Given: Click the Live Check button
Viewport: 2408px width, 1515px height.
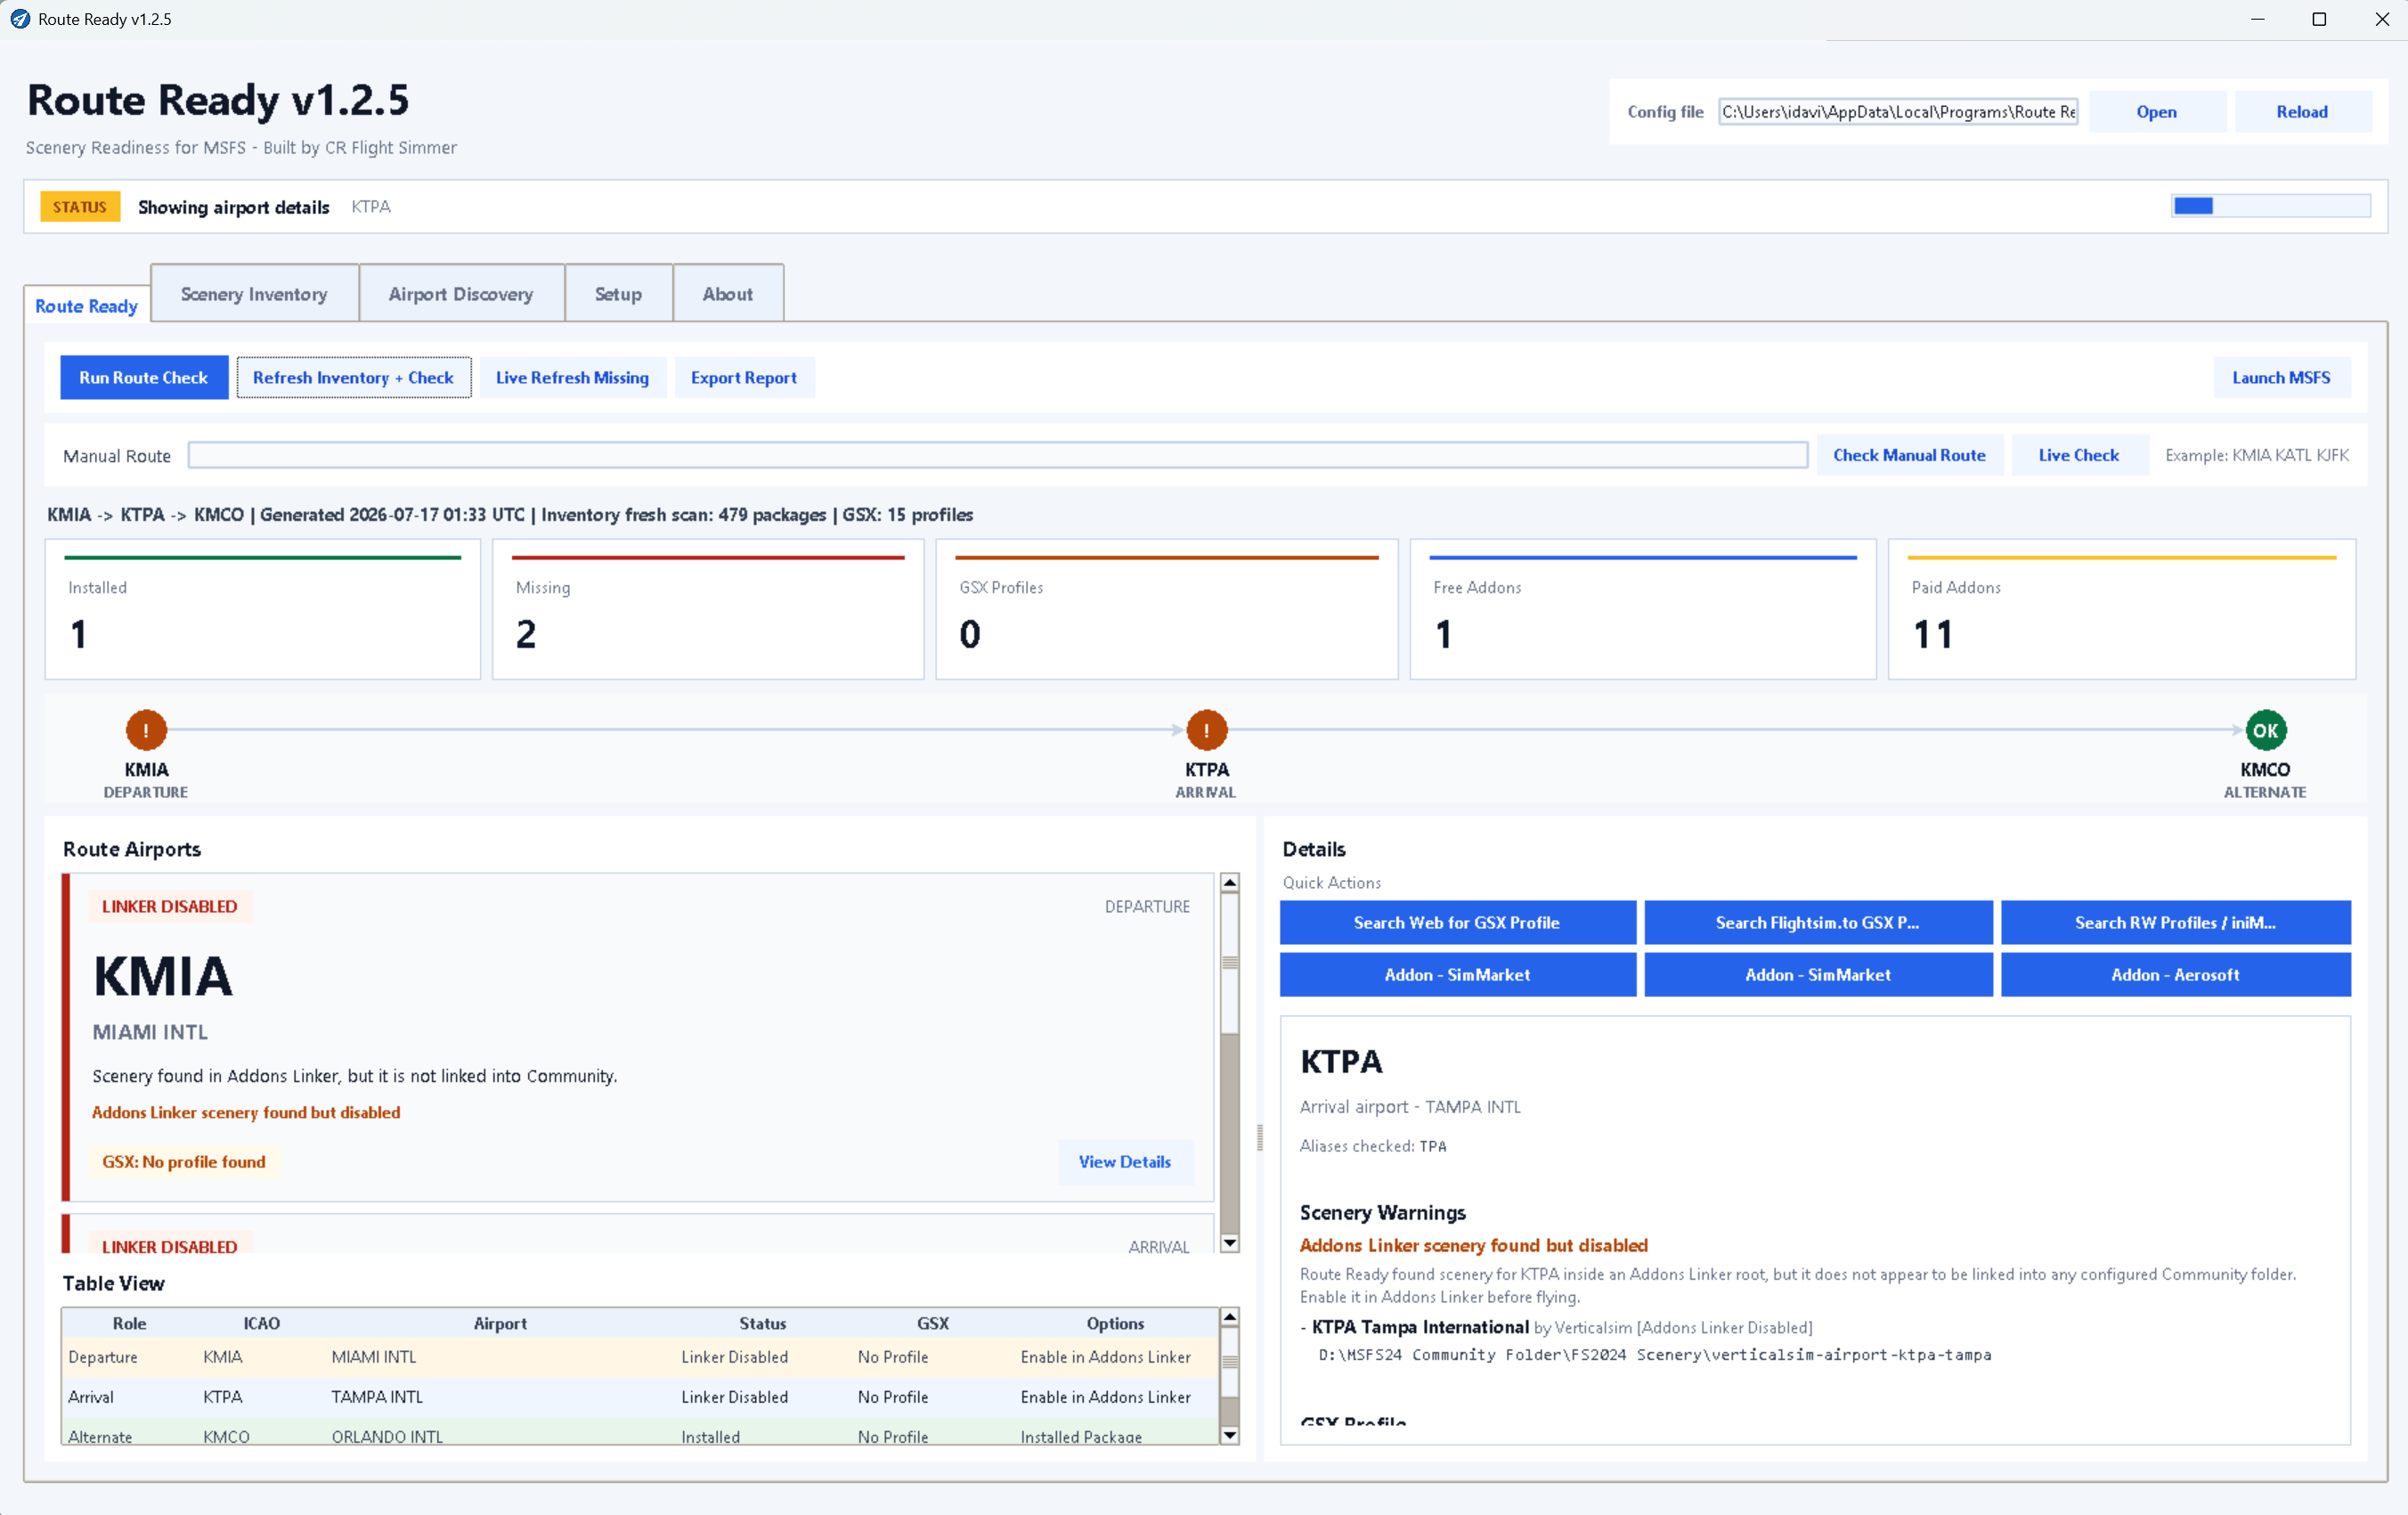Looking at the screenshot, I should pos(2079,455).
